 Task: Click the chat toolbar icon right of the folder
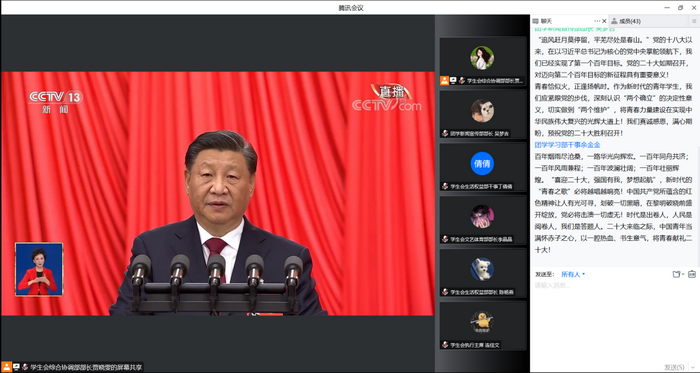point(692,274)
